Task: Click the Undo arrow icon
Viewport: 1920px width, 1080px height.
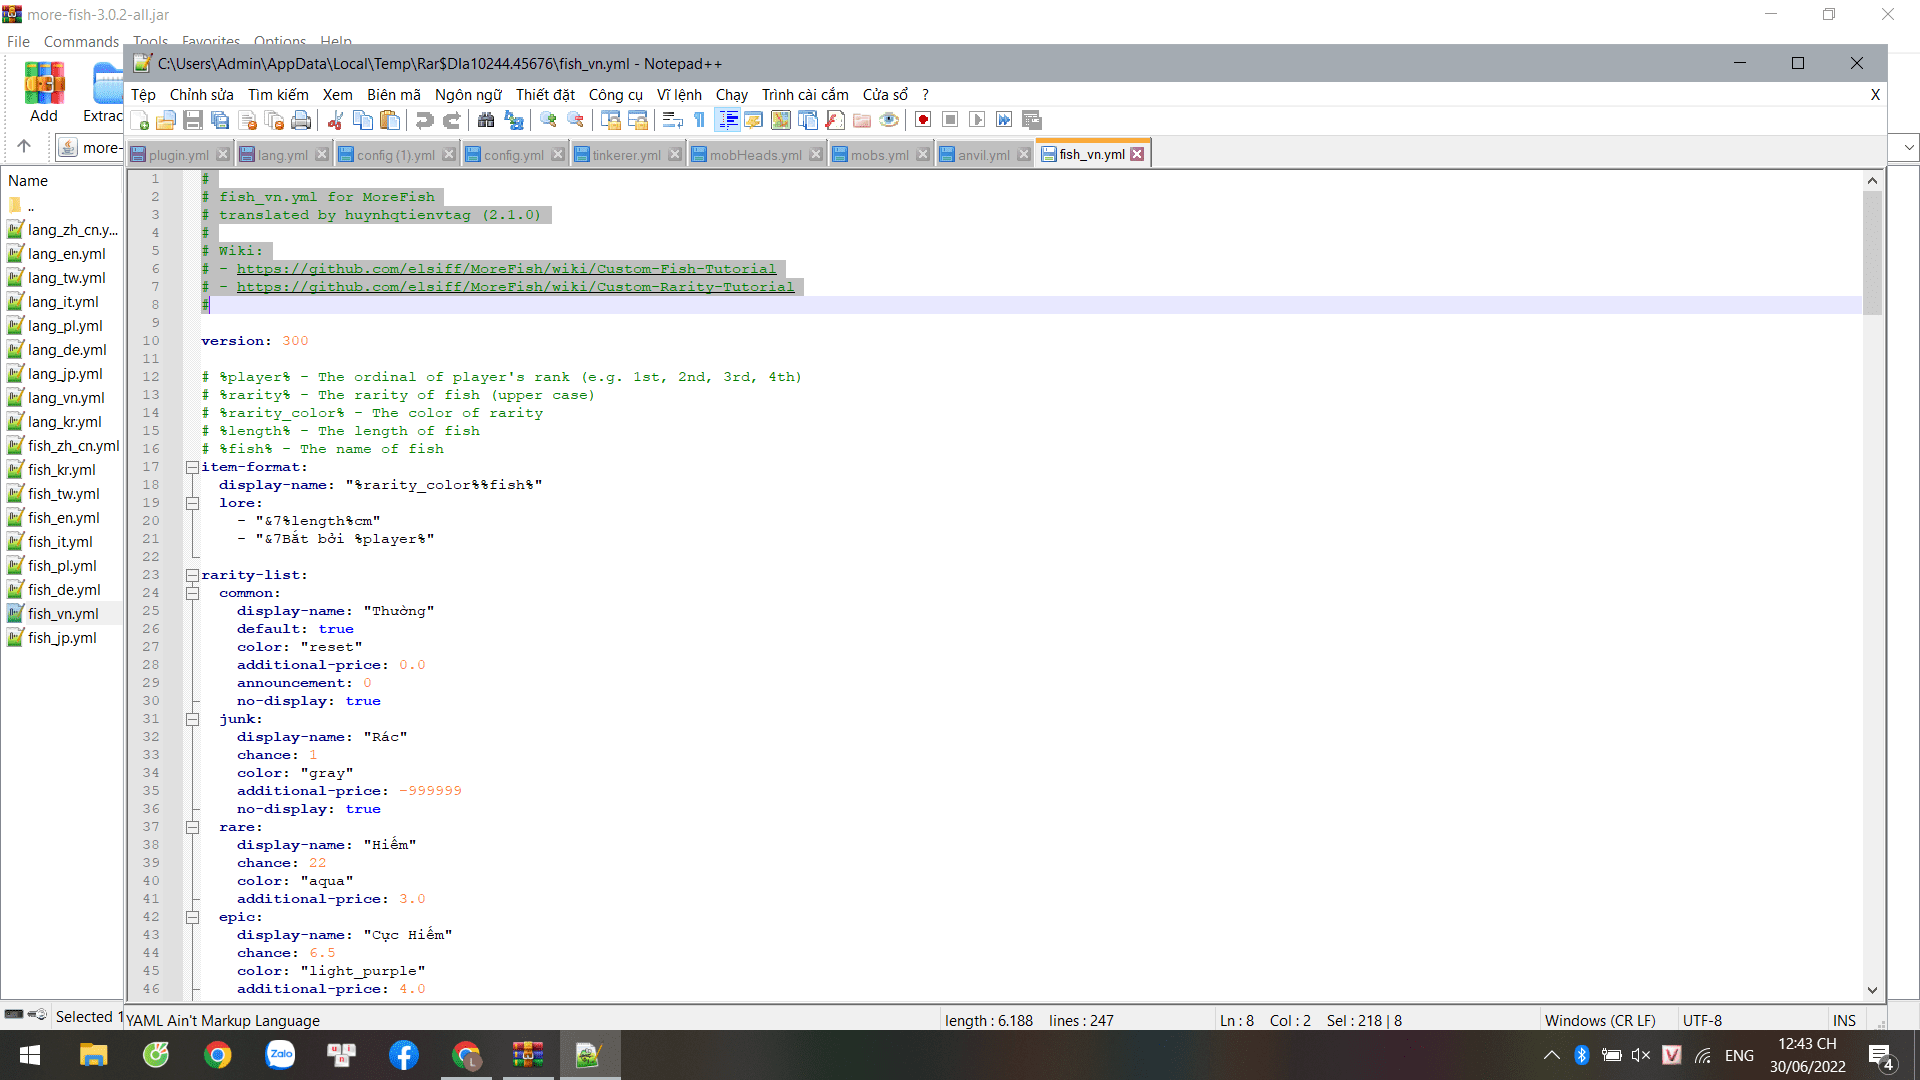Action: click(424, 120)
